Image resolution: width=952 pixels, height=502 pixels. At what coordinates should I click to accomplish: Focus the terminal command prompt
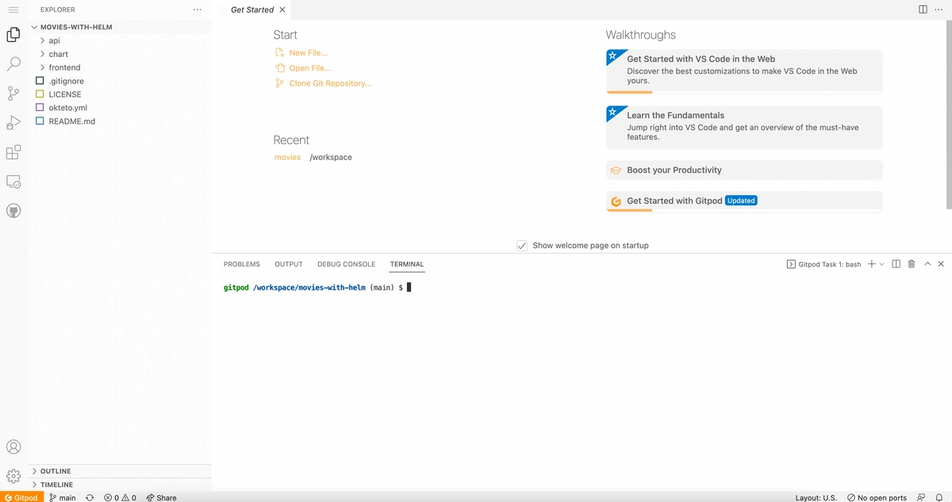(409, 288)
